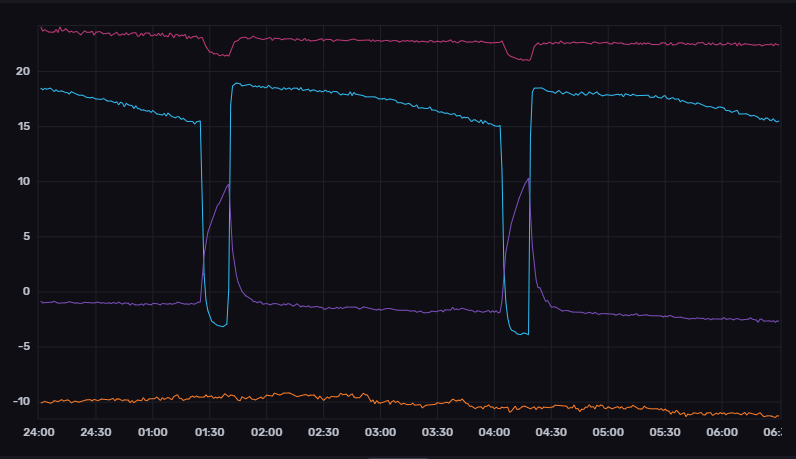Click the first purple peak near 01:40
Screen dimensions: 796x459
228,184
